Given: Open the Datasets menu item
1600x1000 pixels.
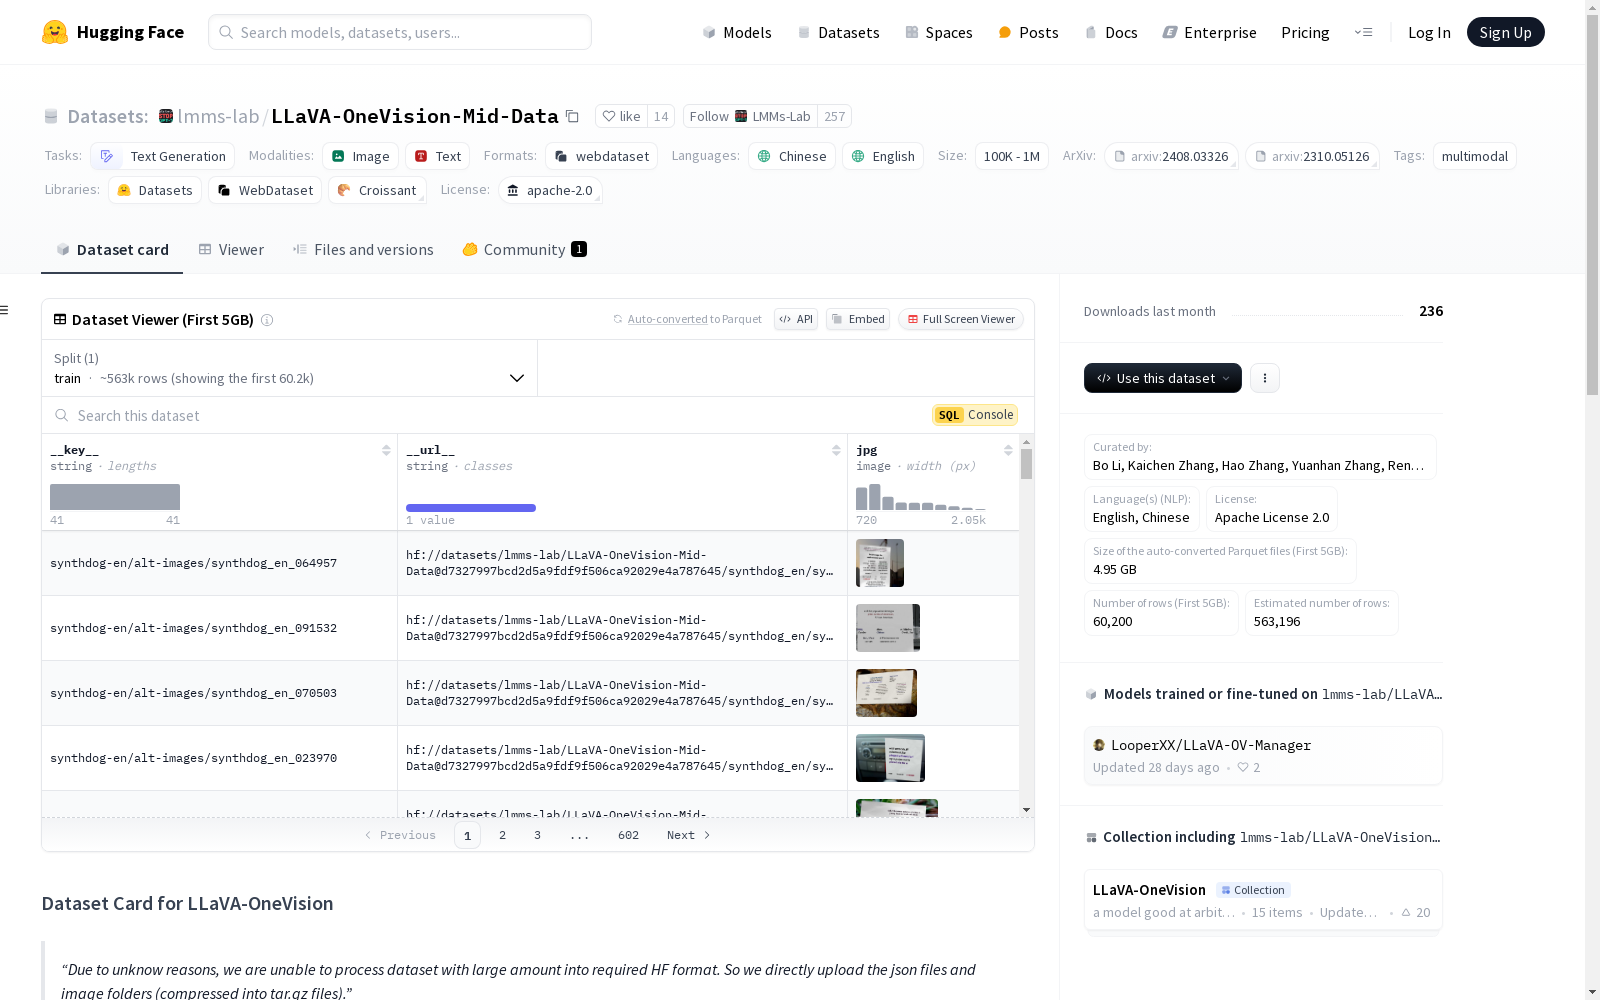Looking at the screenshot, I should (x=838, y=32).
